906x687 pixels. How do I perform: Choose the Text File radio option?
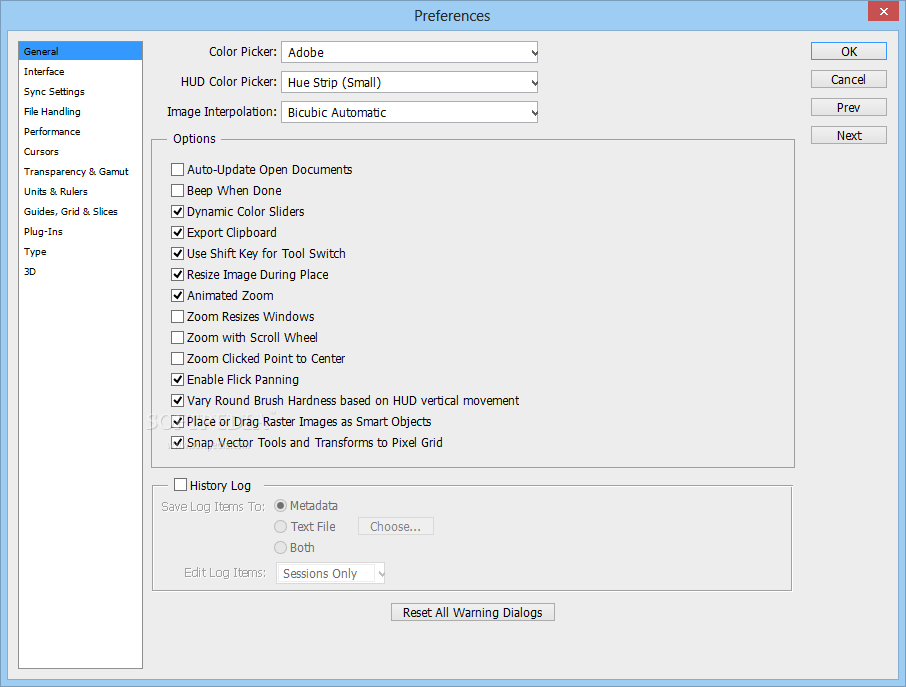pyautogui.click(x=280, y=526)
